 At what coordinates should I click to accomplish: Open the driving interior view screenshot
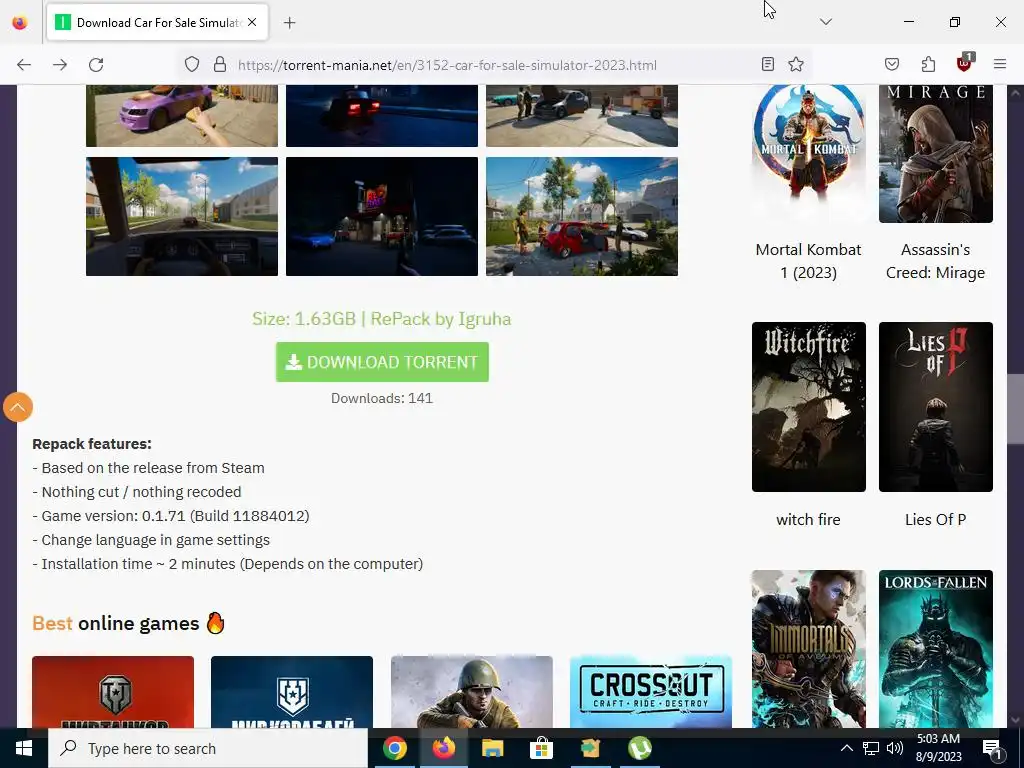coord(182,216)
